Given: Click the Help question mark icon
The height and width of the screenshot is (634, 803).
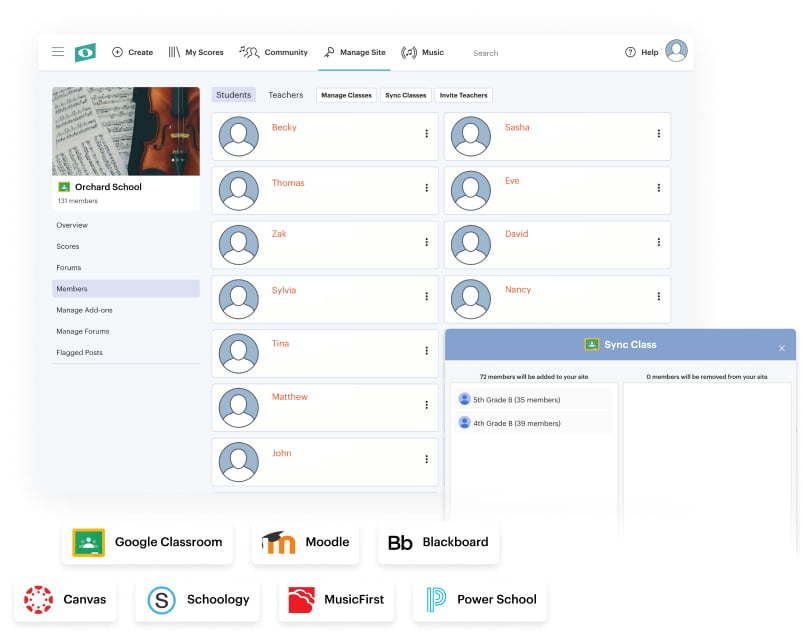Looking at the screenshot, I should pyautogui.click(x=630, y=52).
